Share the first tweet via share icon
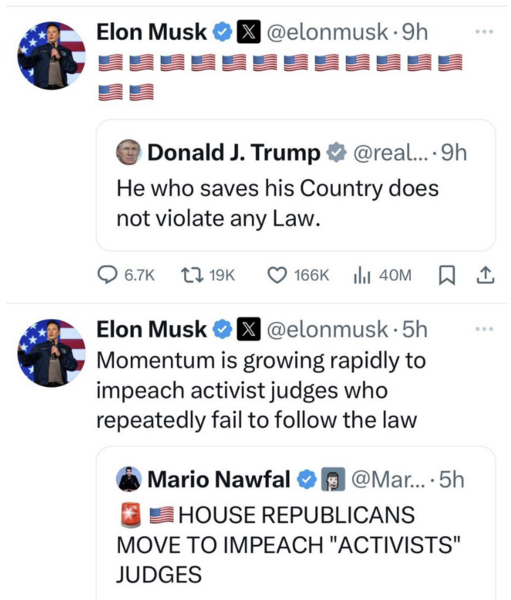Screen dimensions: 511x600 pyautogui.click(x=485, y=275)
